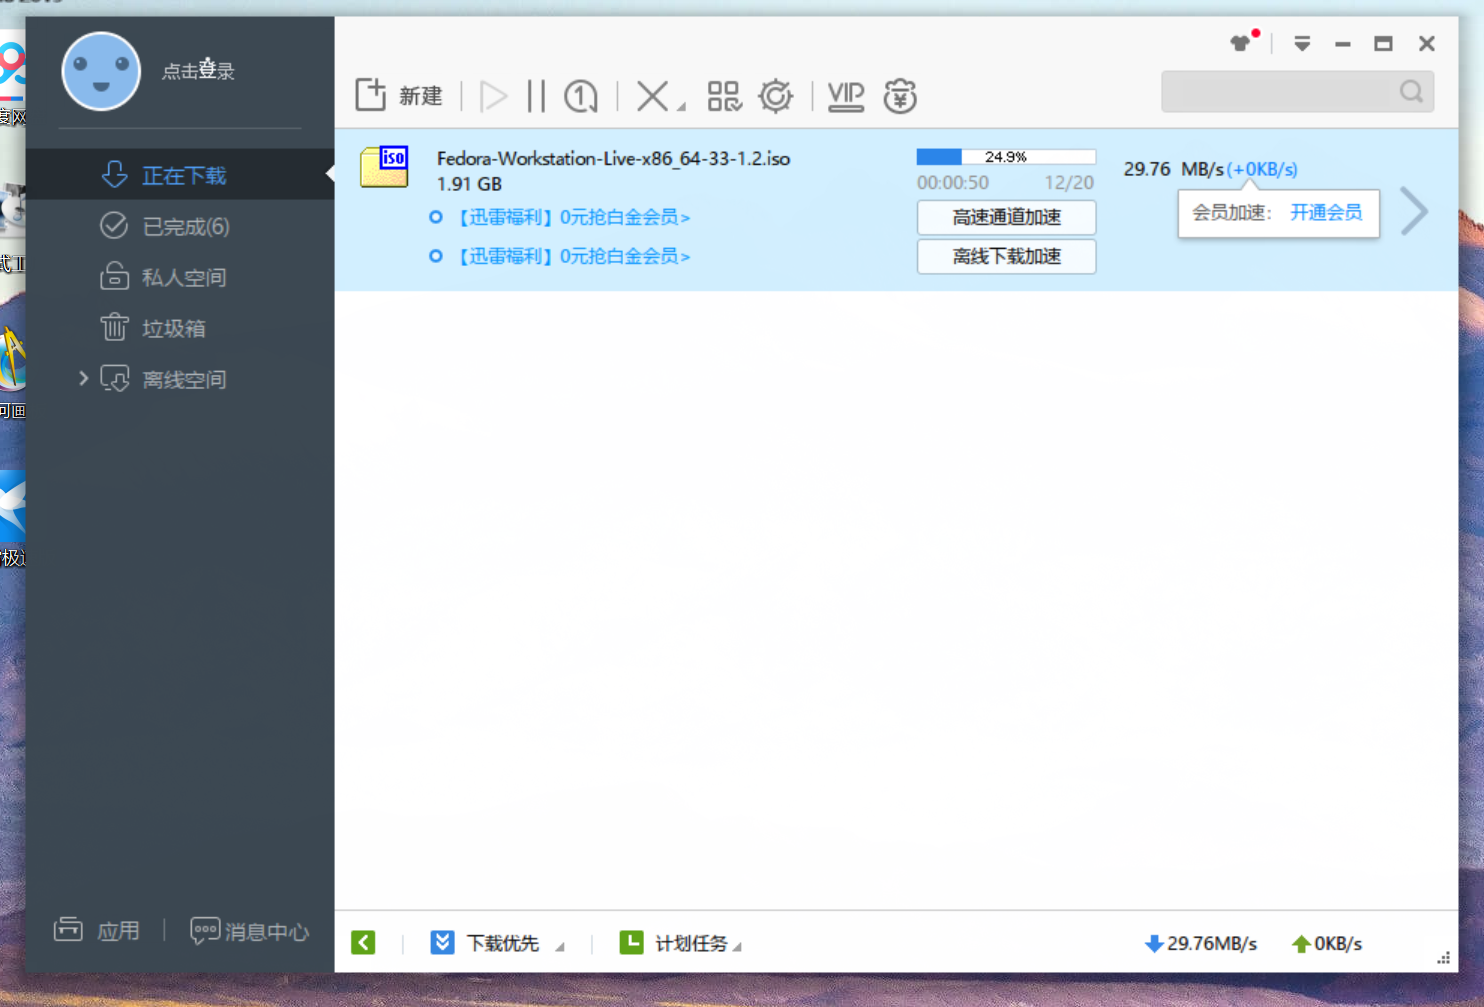Click the money bag icon in toolbar
Screen dimensions: 1484x1007
(x=899, y=96)
